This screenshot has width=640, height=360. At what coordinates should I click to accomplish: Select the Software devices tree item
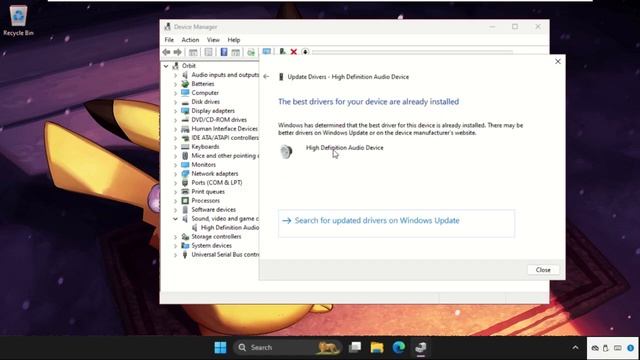213,209
